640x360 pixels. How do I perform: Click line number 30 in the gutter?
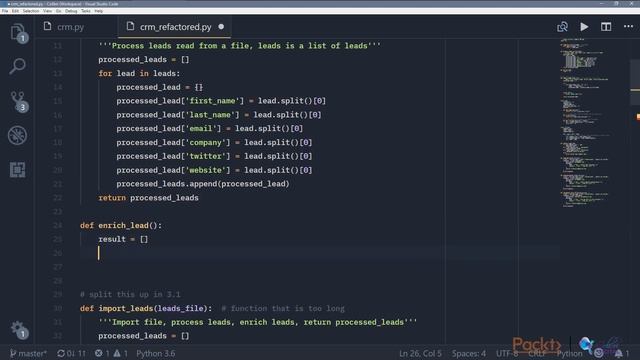(58, 308)
